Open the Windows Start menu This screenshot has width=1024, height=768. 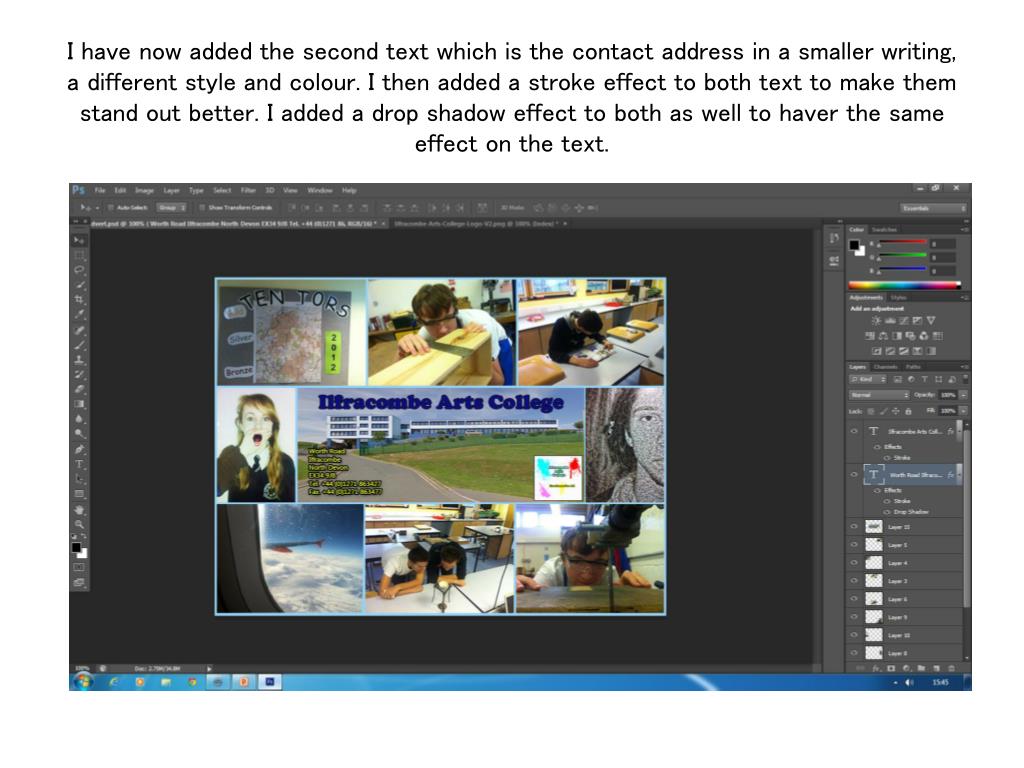click(83, 682)
